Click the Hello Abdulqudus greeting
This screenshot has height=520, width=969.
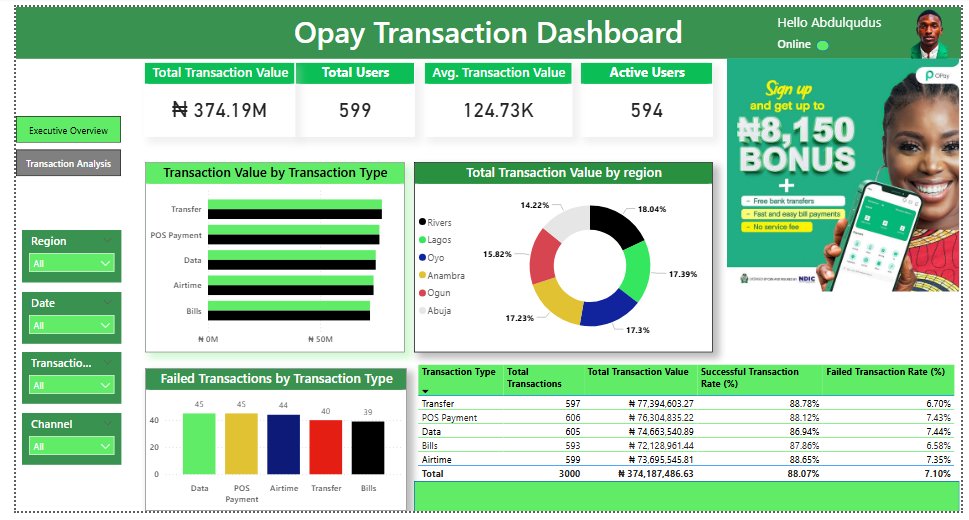click(829, 23)
